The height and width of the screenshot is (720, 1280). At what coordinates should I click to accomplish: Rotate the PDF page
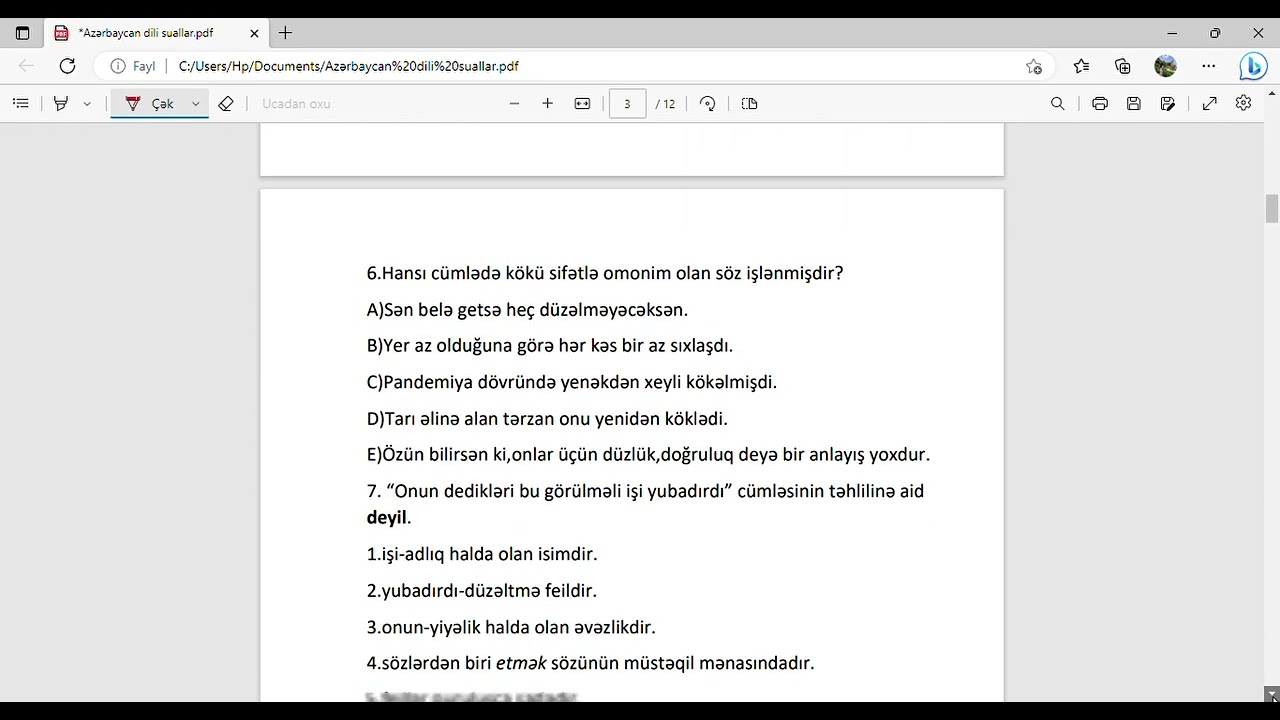point(708,103)
